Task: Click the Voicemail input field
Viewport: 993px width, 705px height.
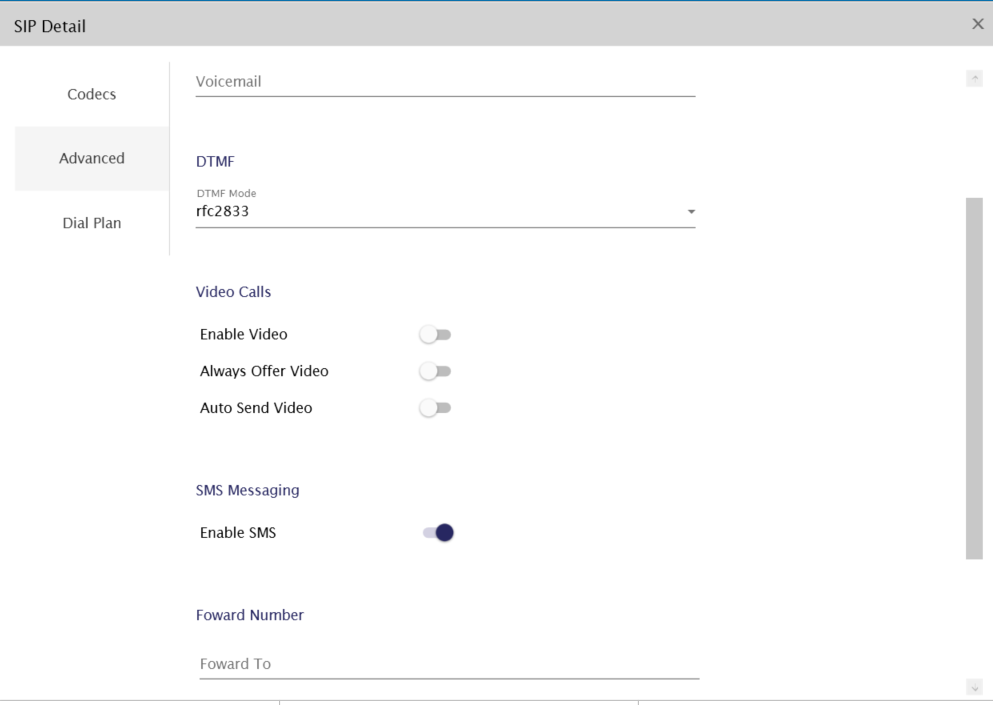Action: click(445, 82)
